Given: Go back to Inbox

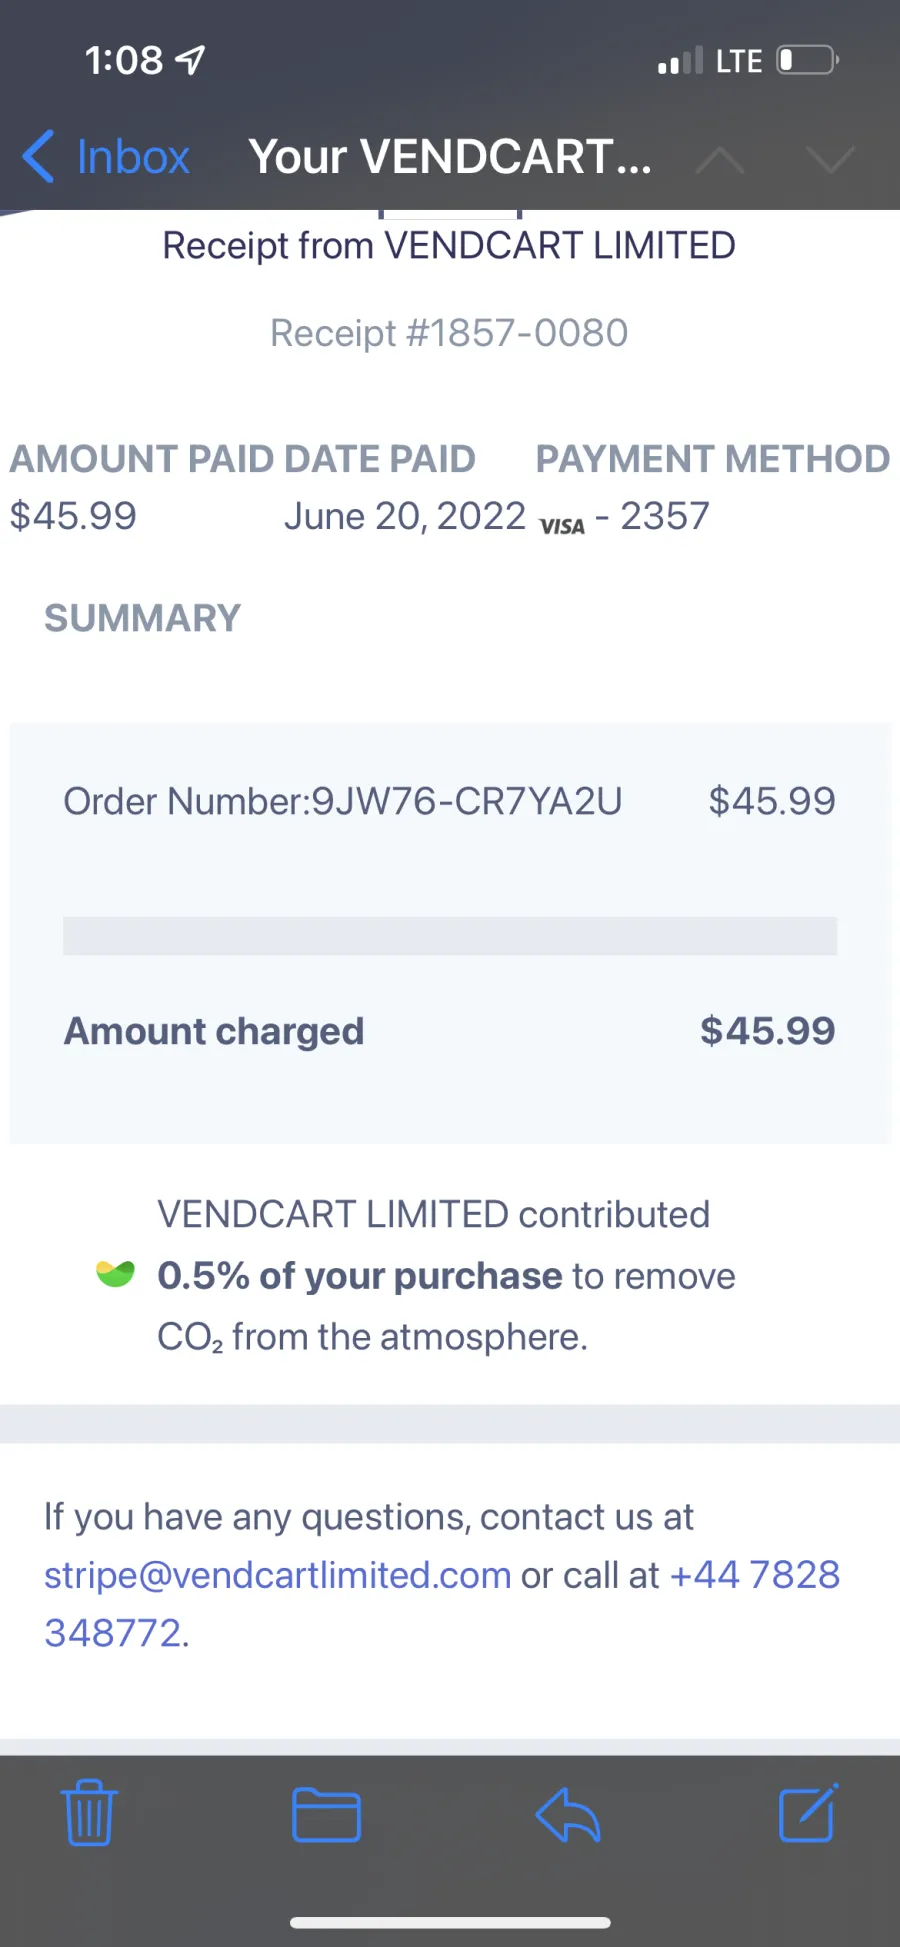Looking at the screenshot, I should pyautogui.click(x=106, y=157).
